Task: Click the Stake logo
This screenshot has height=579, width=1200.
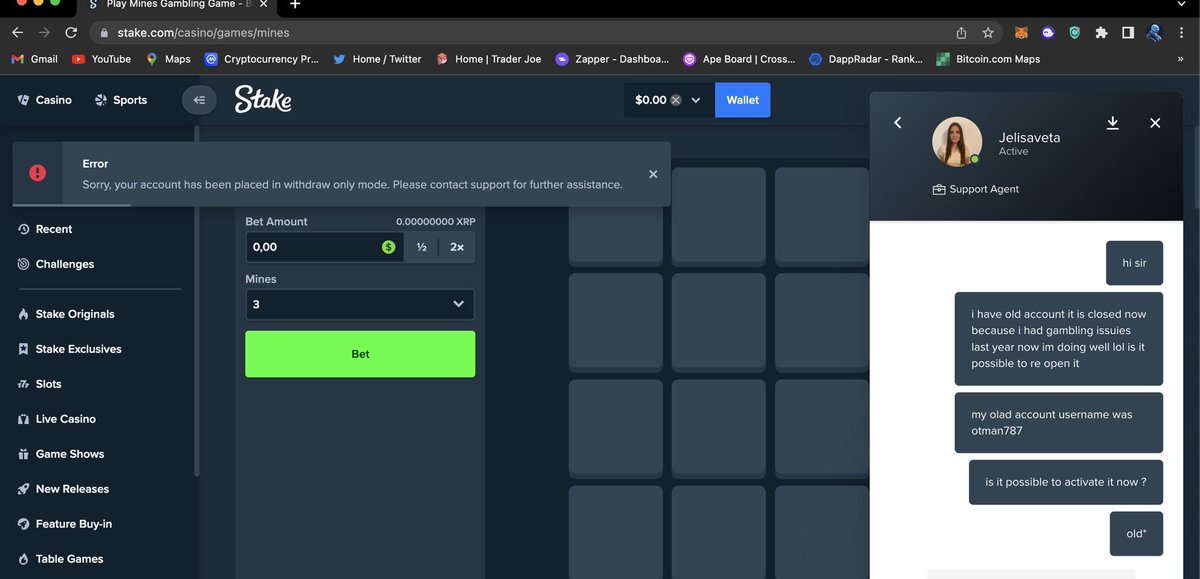Action: click(x=263, y=99)
